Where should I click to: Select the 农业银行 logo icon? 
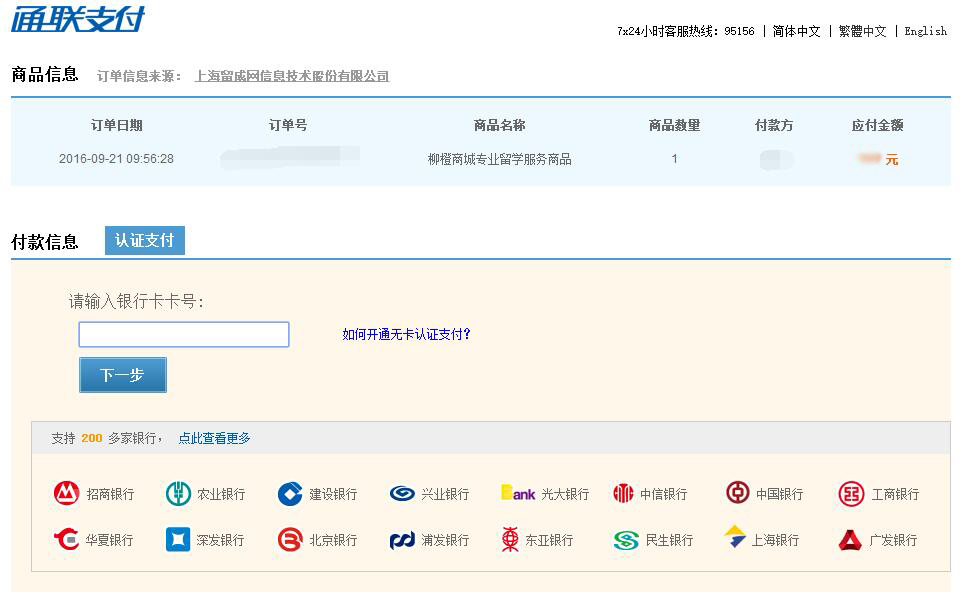(x=178, y=493)
